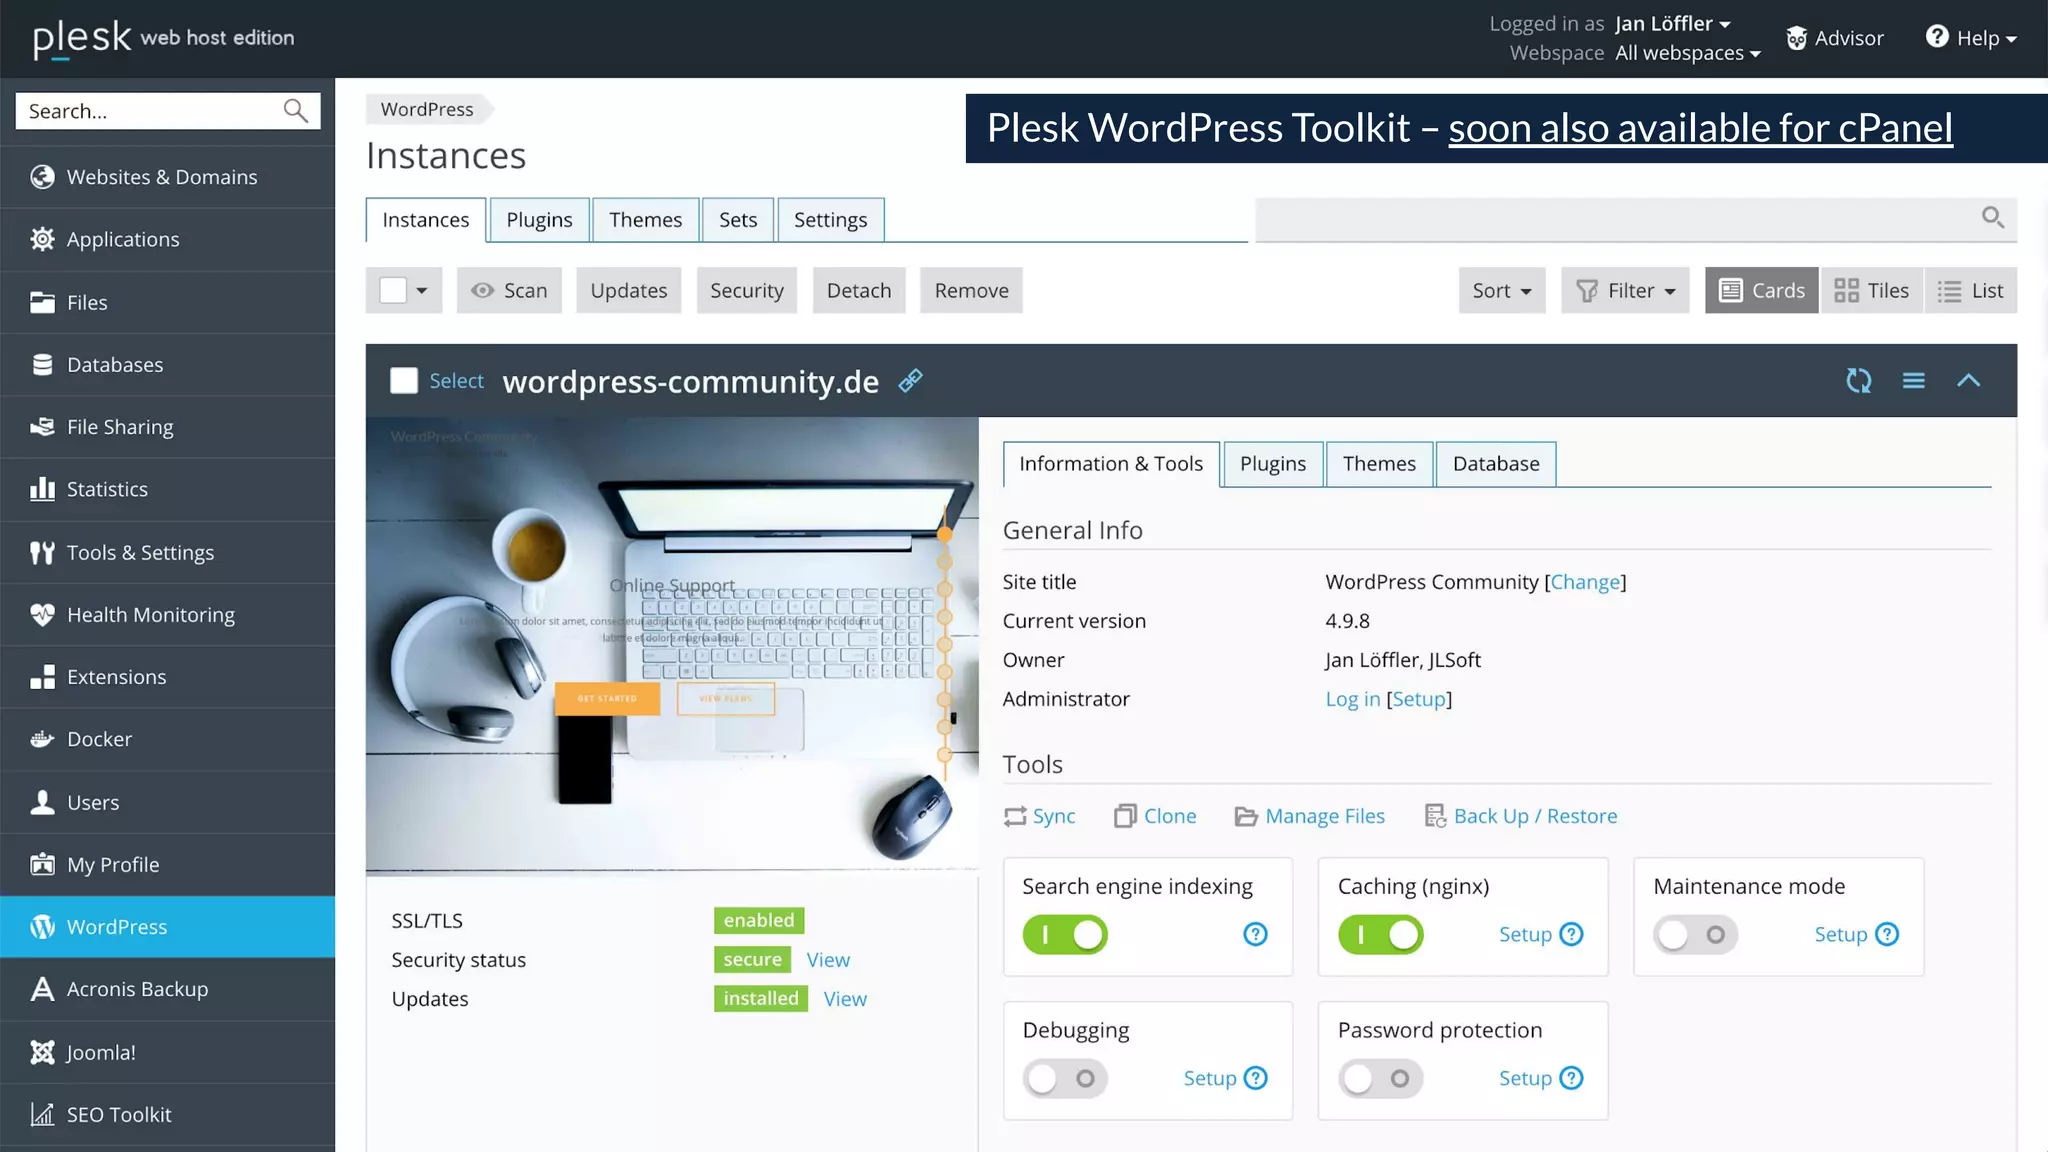Open the instance hamburger menu icon
2048x1152 pixels.
pyautogui.click(x=1913, y=380)
